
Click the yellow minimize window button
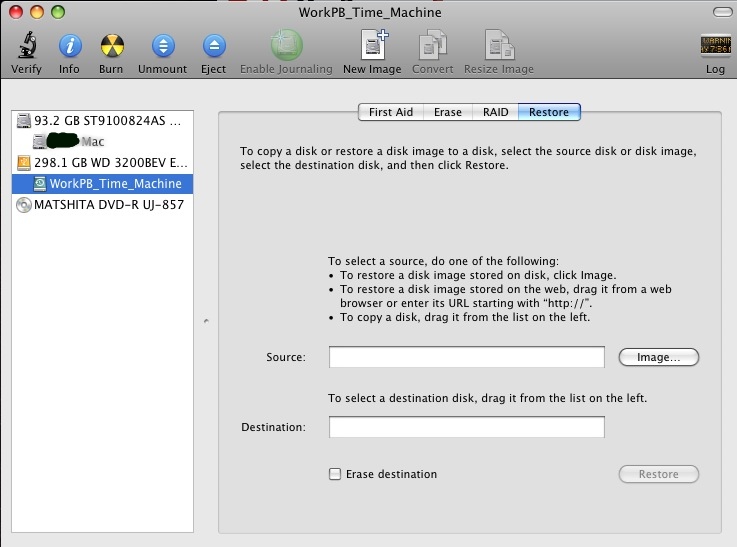[37, 12]
